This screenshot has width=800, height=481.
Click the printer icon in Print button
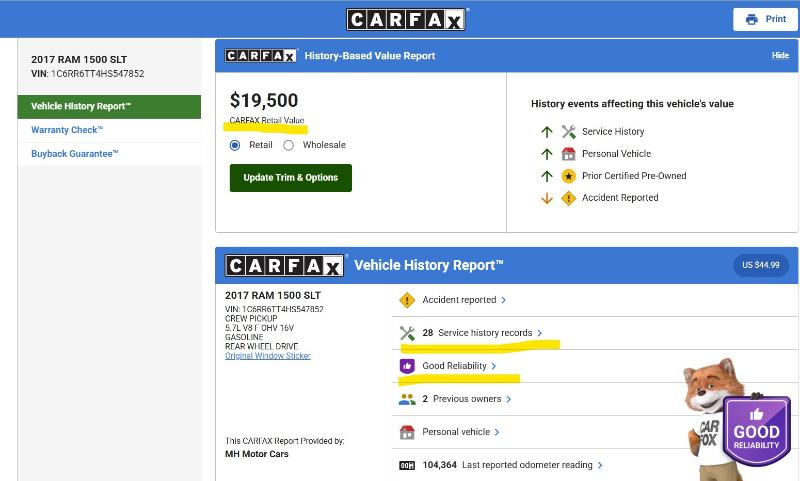click(751, 19)
